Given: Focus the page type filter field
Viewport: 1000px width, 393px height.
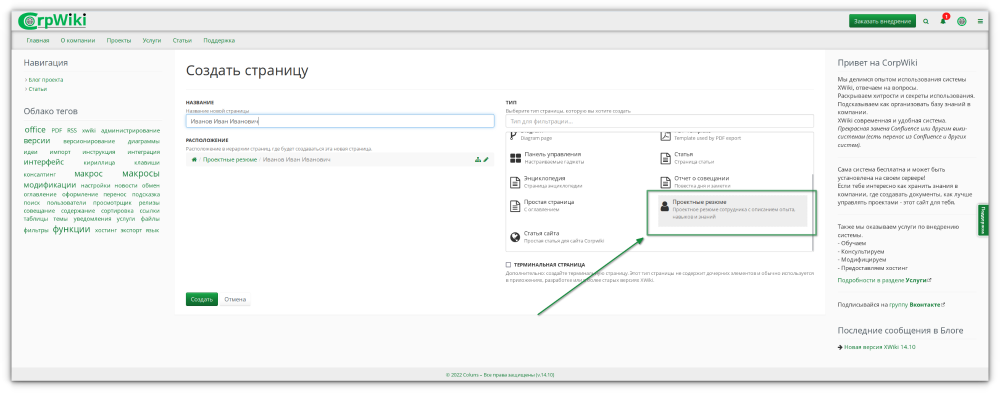Looking at the screenshot, I should [659, 121].
